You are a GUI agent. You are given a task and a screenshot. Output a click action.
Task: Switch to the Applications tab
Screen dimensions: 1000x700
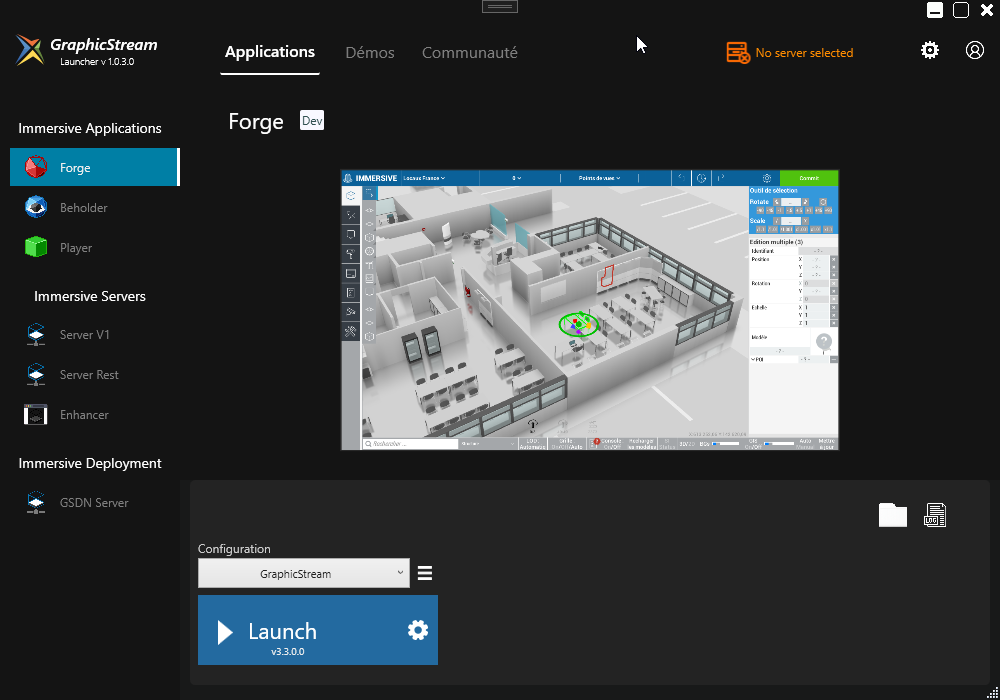(270, 52)
